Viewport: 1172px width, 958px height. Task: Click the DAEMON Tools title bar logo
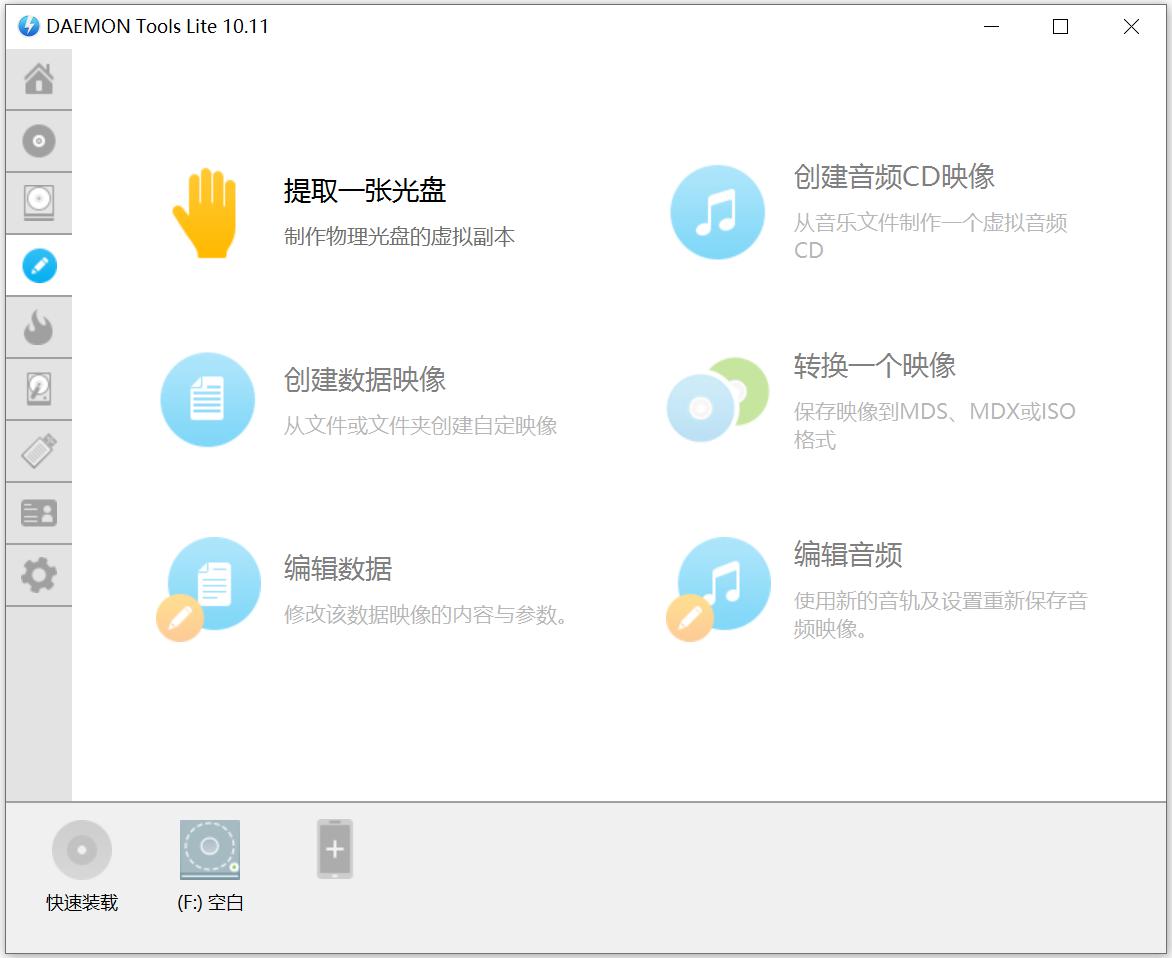(x=28, y=26)
